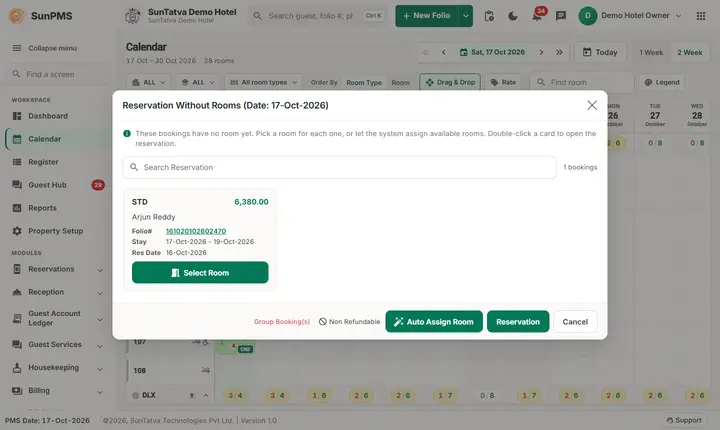This screenshot has width=720, height=430.
Task: Open folio link 161020102602470
Action: coord(196,231)
